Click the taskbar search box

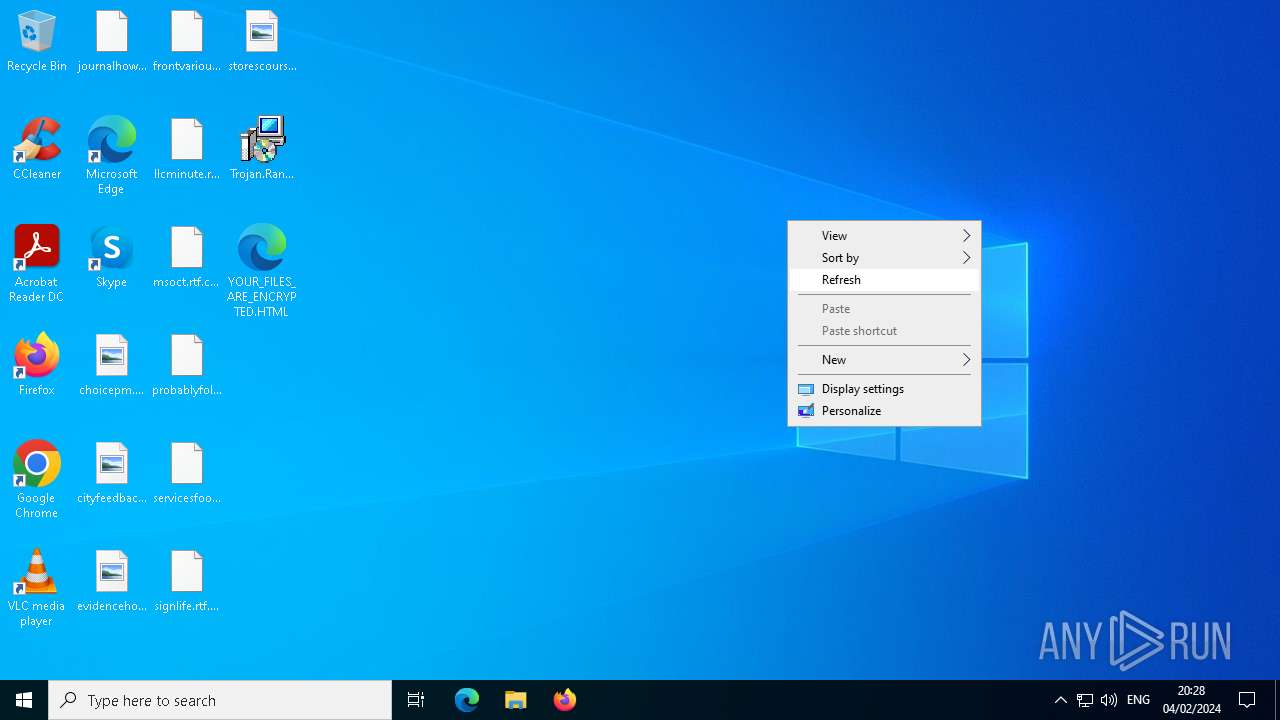pyautogui.click(x=220, y=700)
